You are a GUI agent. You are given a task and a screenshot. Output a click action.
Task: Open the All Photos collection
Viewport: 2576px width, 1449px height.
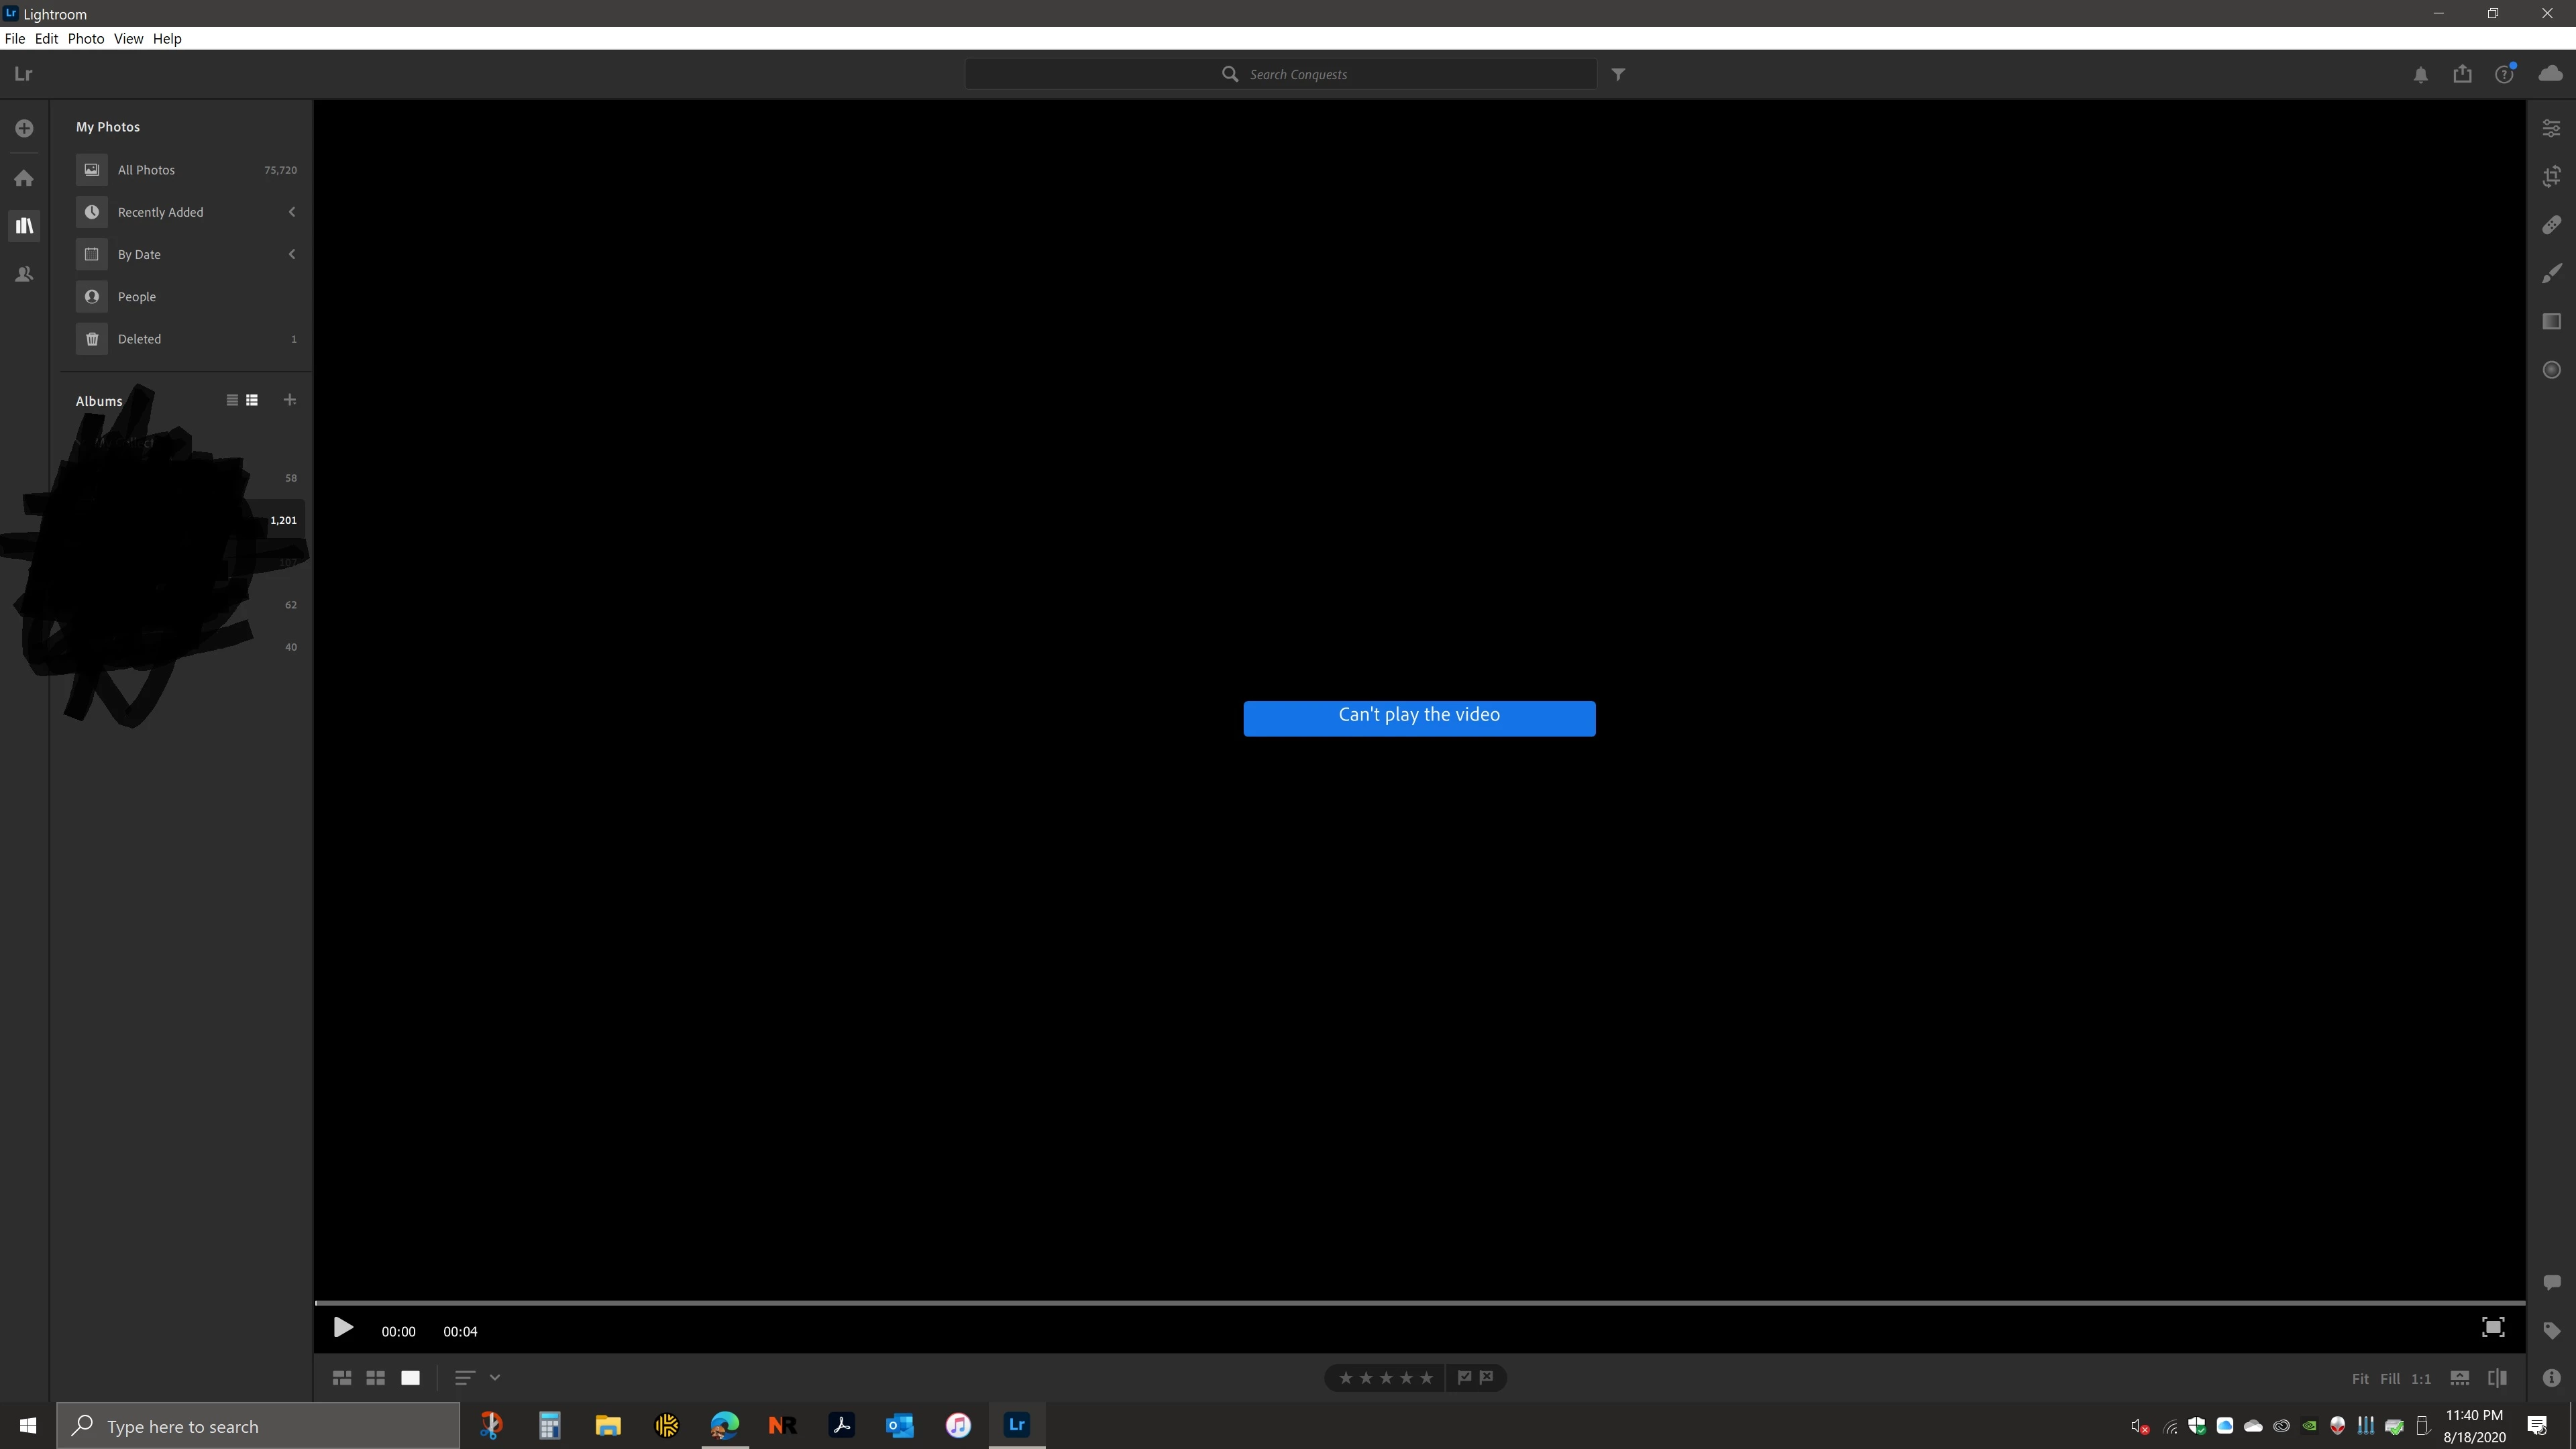146,170
